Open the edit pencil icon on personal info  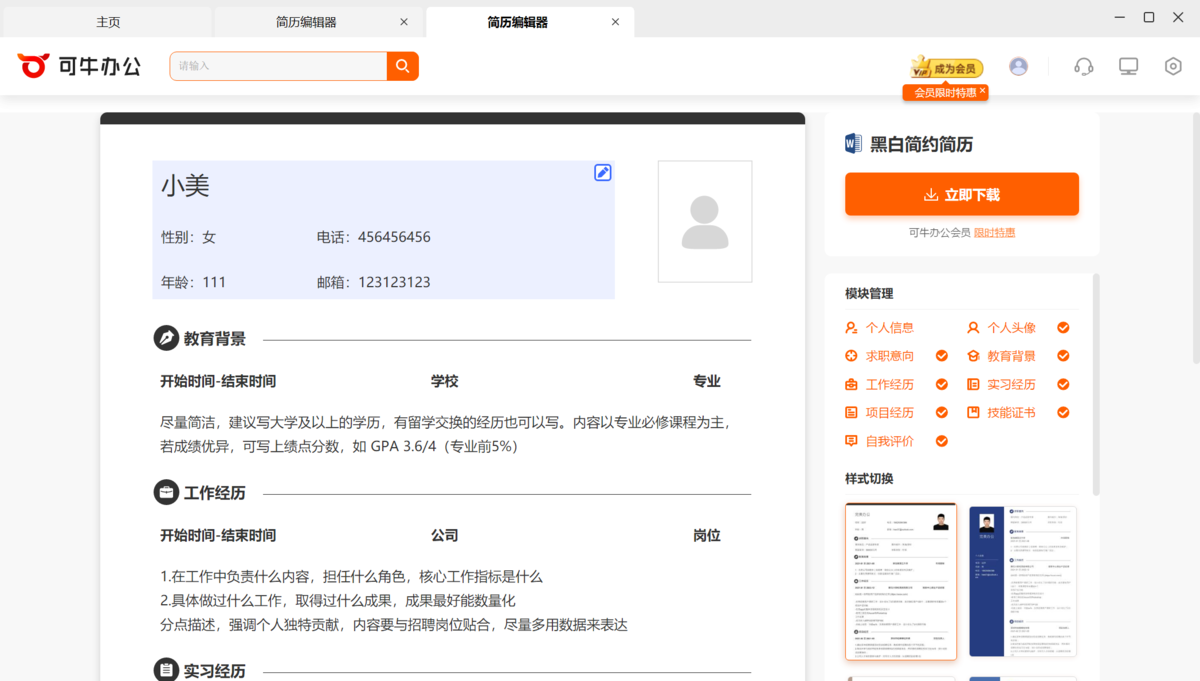[x=602, y=172]
